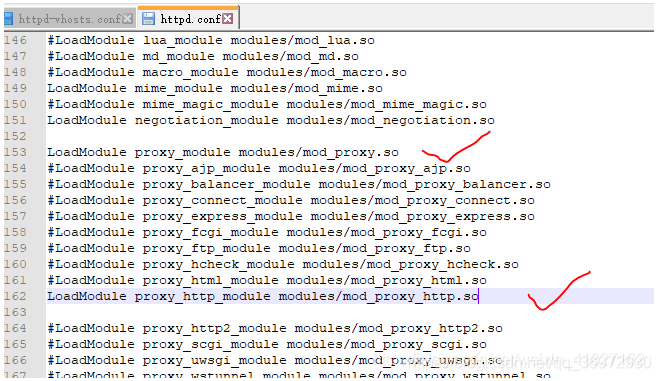The image size is (661, 381).
Task: Click the LoadModule proxy_module line
Action: pos(223,153)
